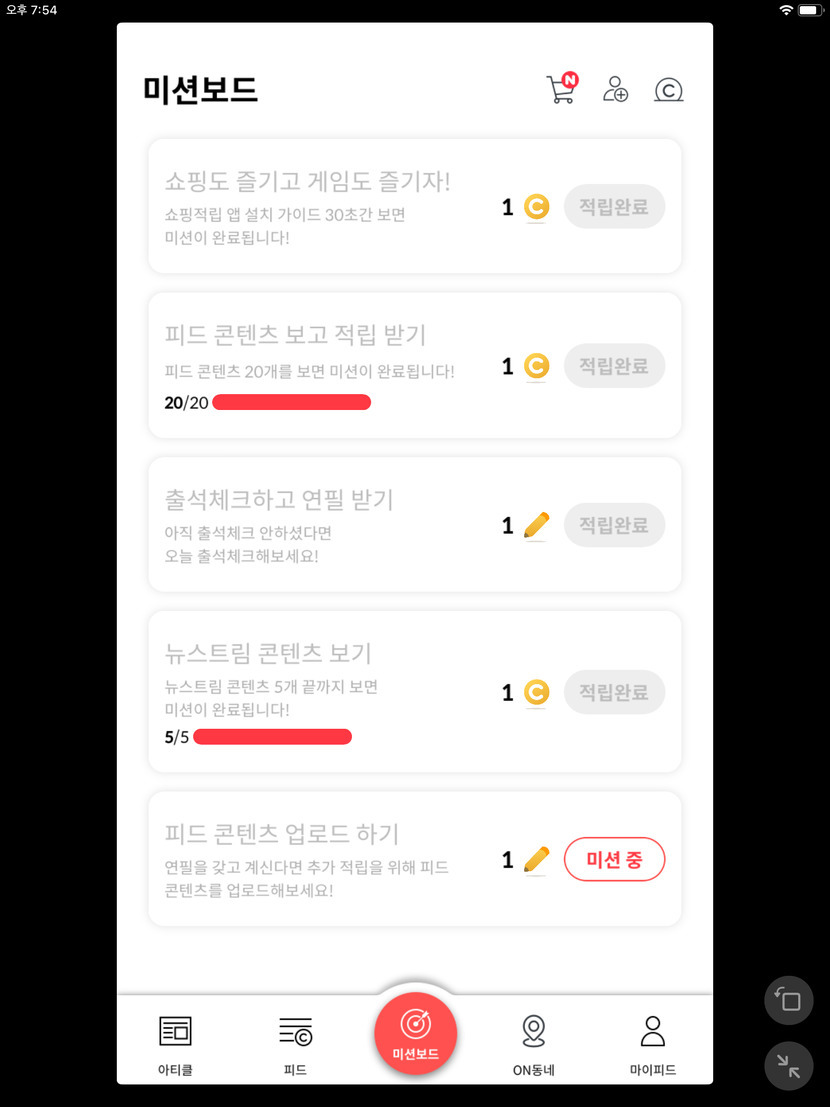Switch to the 아티클 tab
This screenshot has height=1107, width=830.
pyautogui.click(x=175, y=1043)
